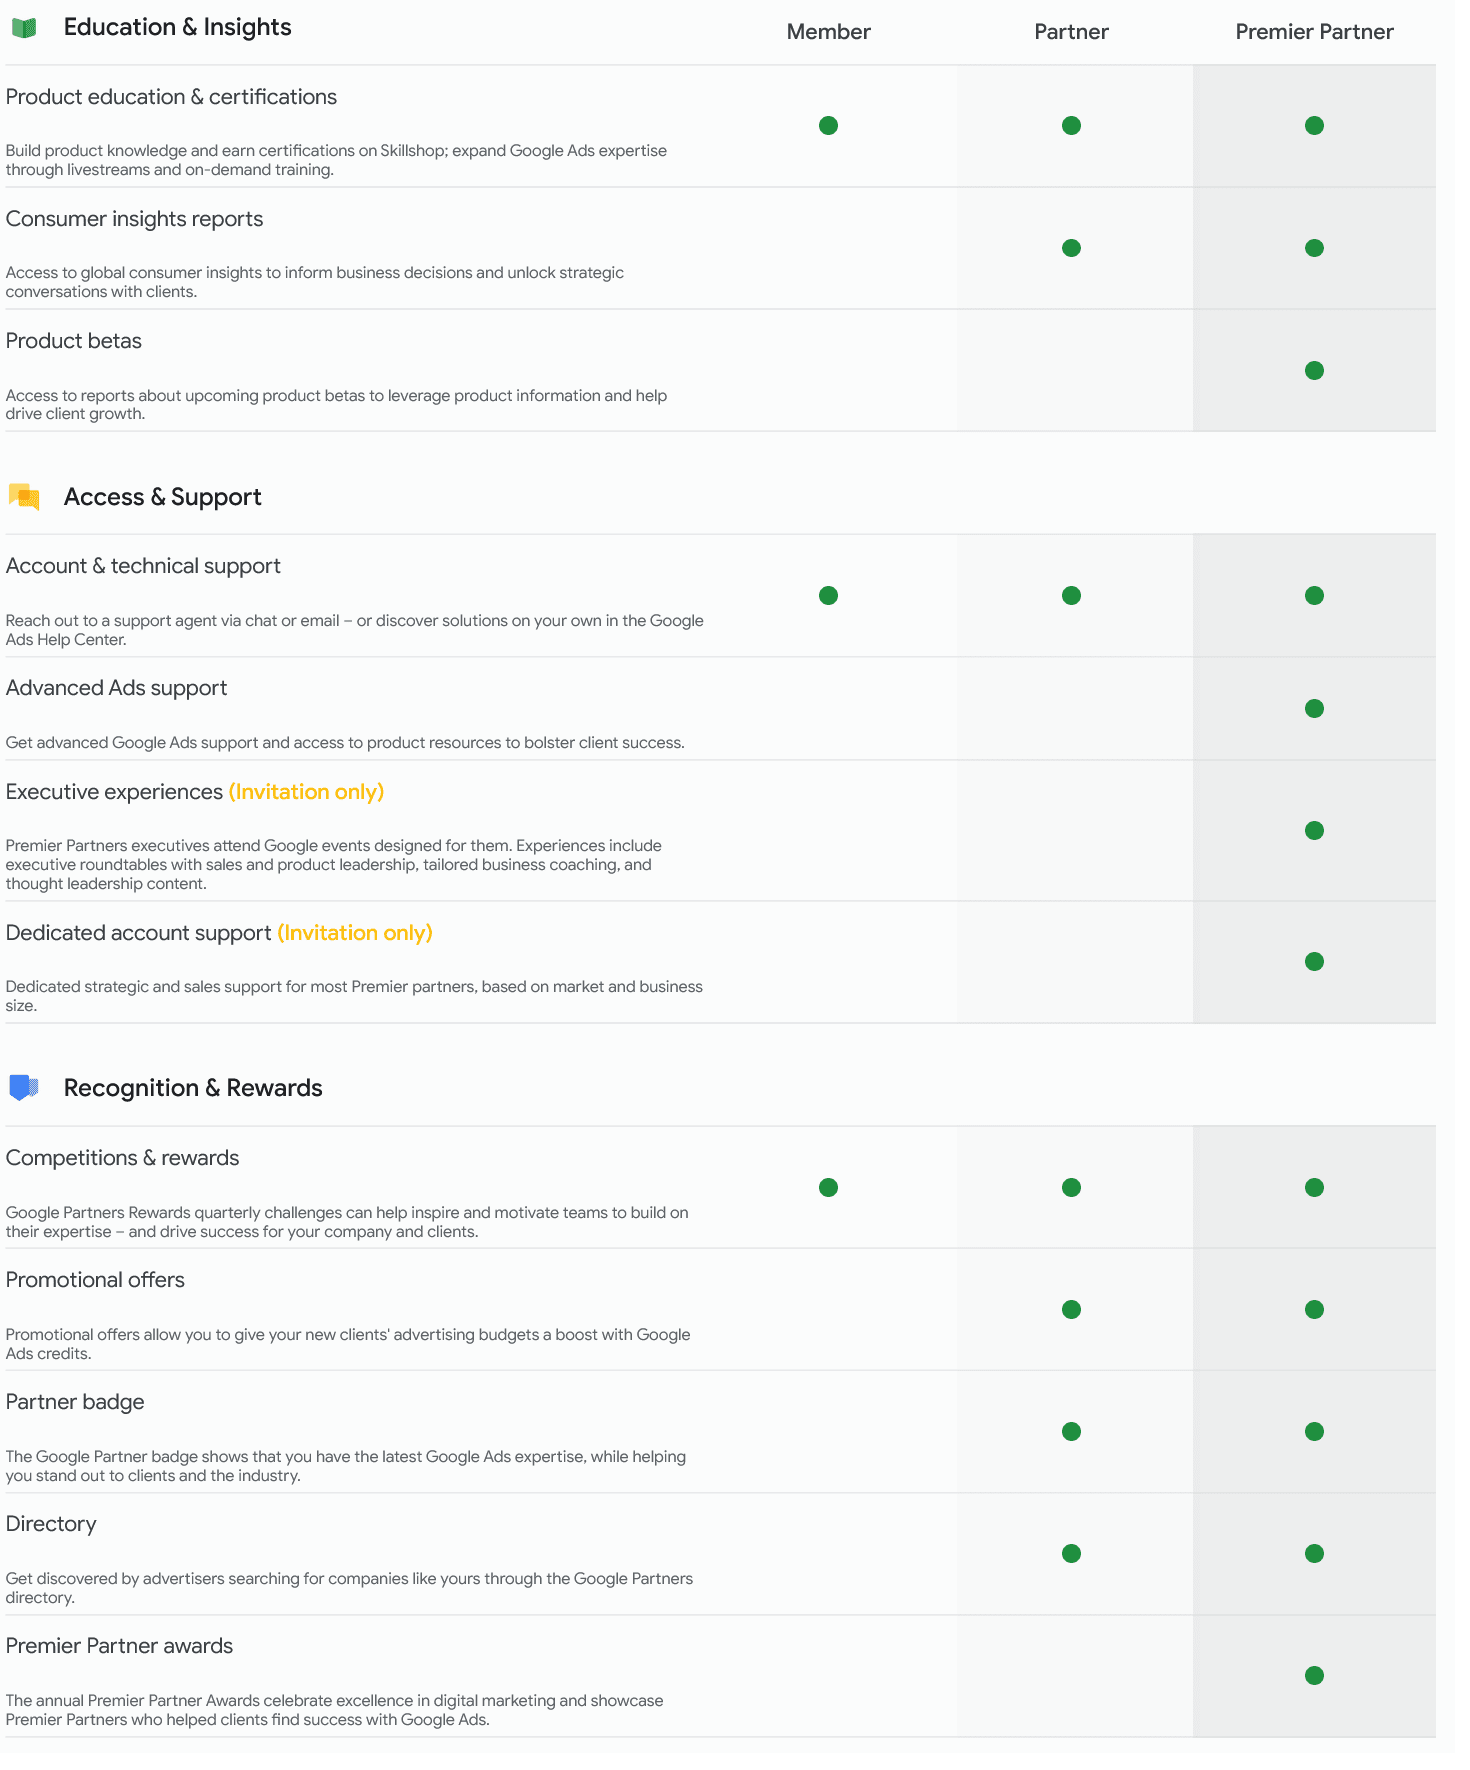This screenshot has width=1470, height=1770.
Task: Click Premier Partner dot for Product betas
Action: 1314,371
